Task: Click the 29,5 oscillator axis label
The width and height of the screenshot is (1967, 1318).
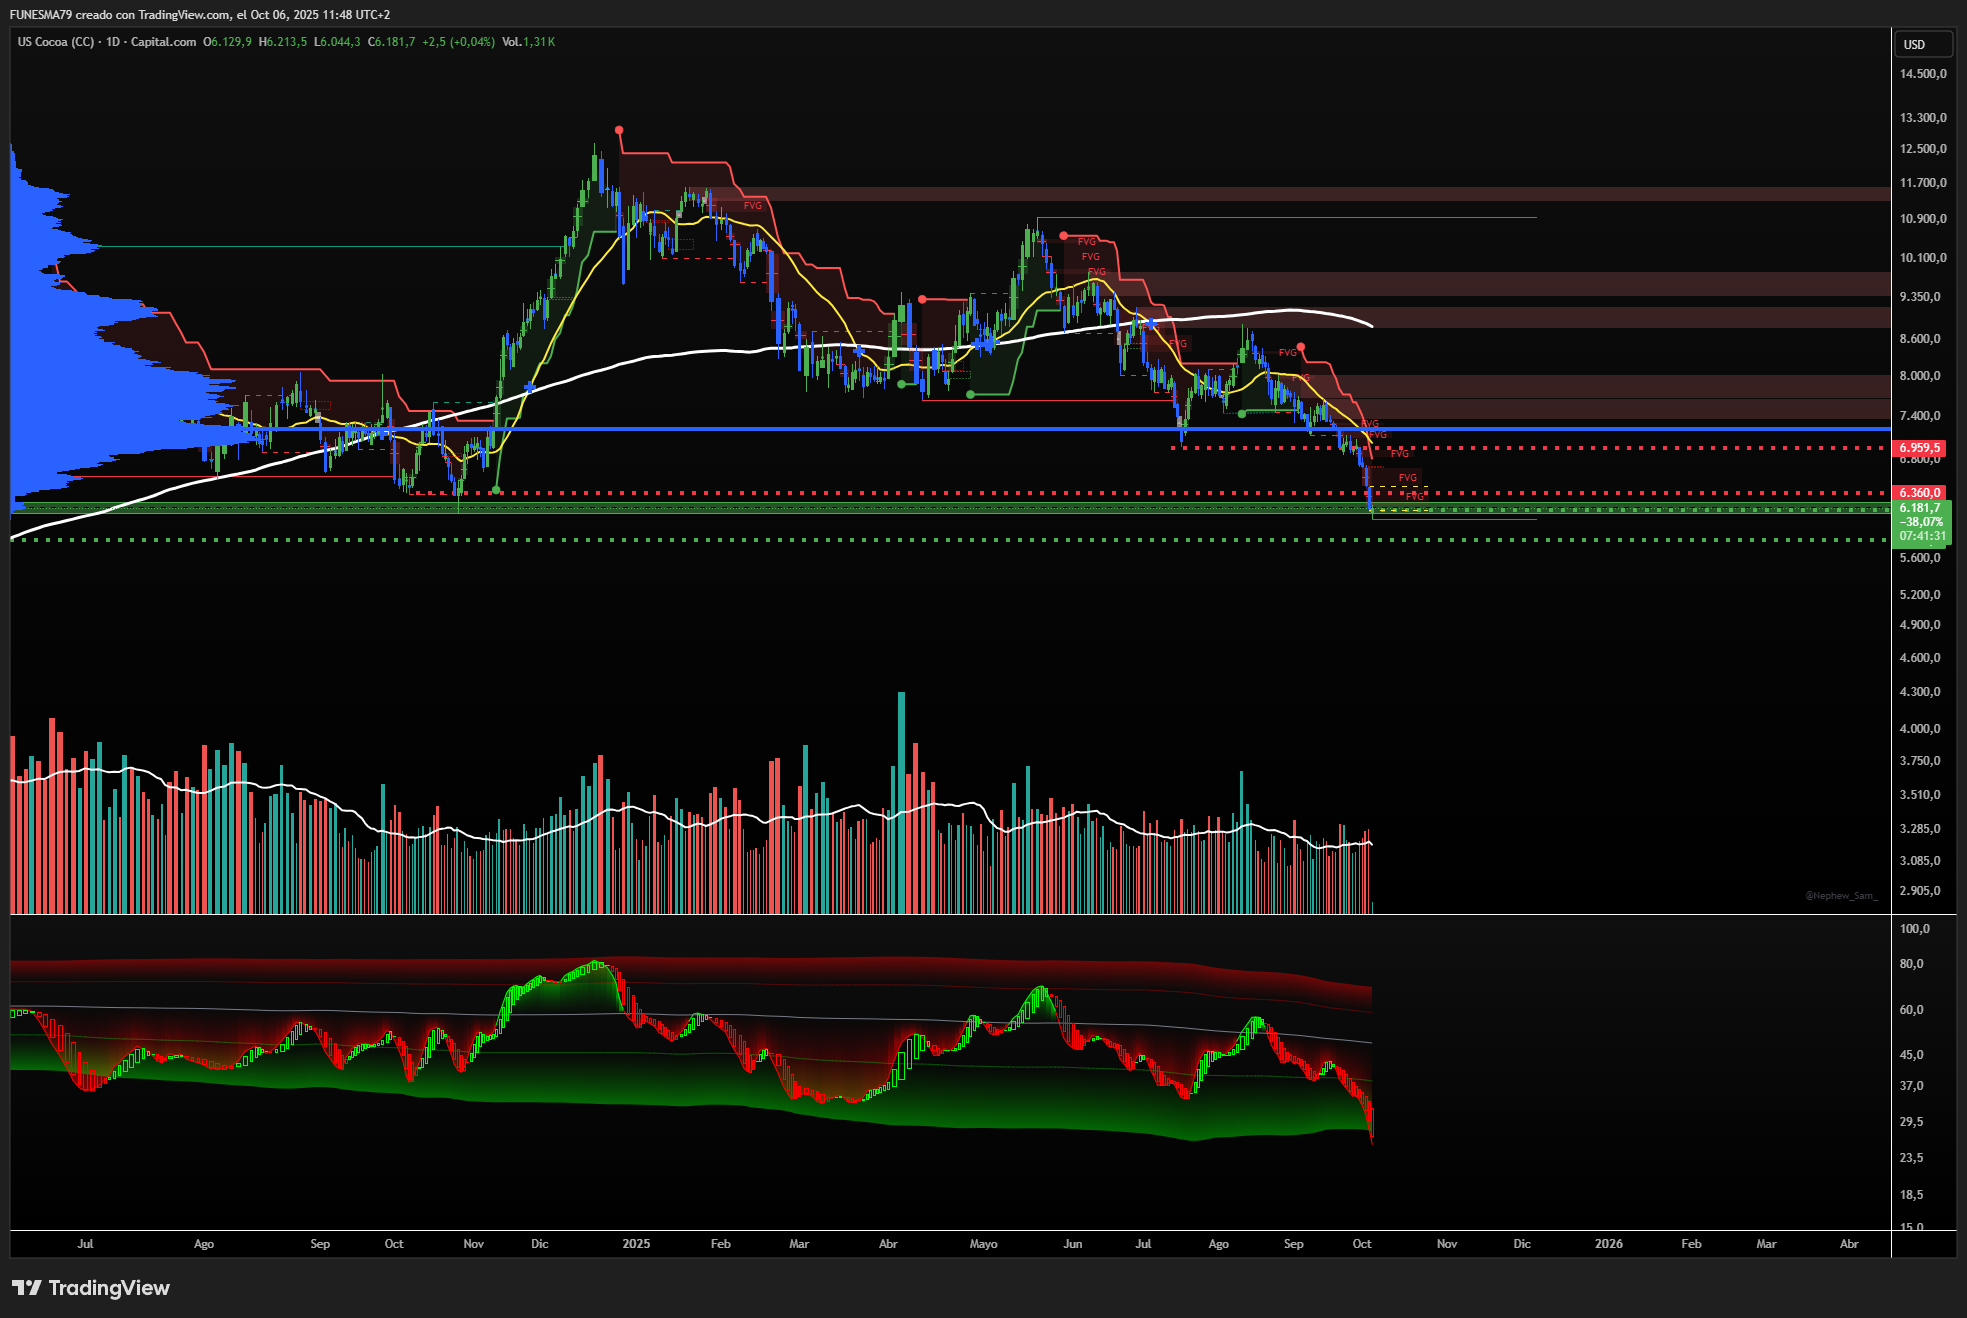Action: (1912, 1122)
